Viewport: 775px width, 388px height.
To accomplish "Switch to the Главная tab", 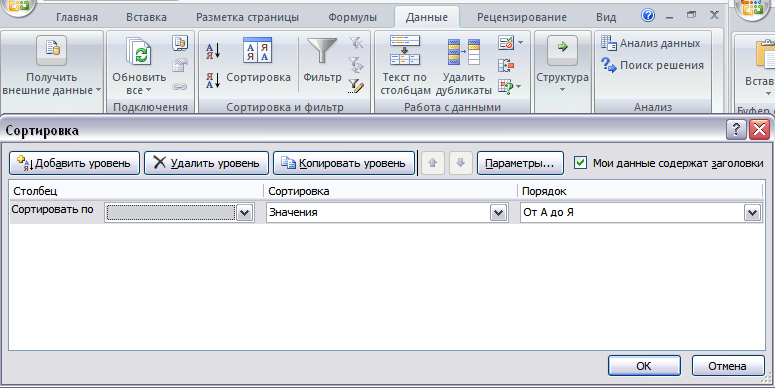I will pyautogui.click(x=77, y=17).
